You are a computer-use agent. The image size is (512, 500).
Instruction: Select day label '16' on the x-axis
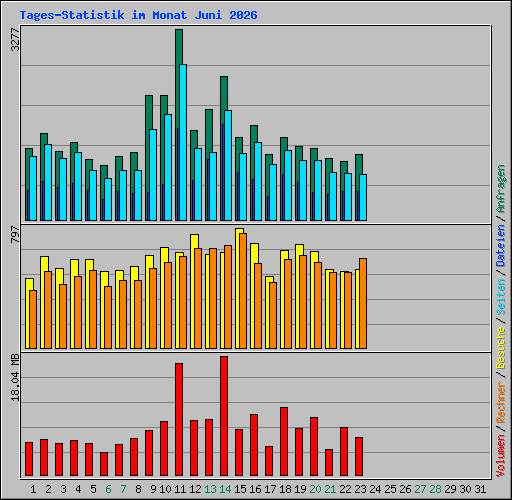tap(255, 489)
